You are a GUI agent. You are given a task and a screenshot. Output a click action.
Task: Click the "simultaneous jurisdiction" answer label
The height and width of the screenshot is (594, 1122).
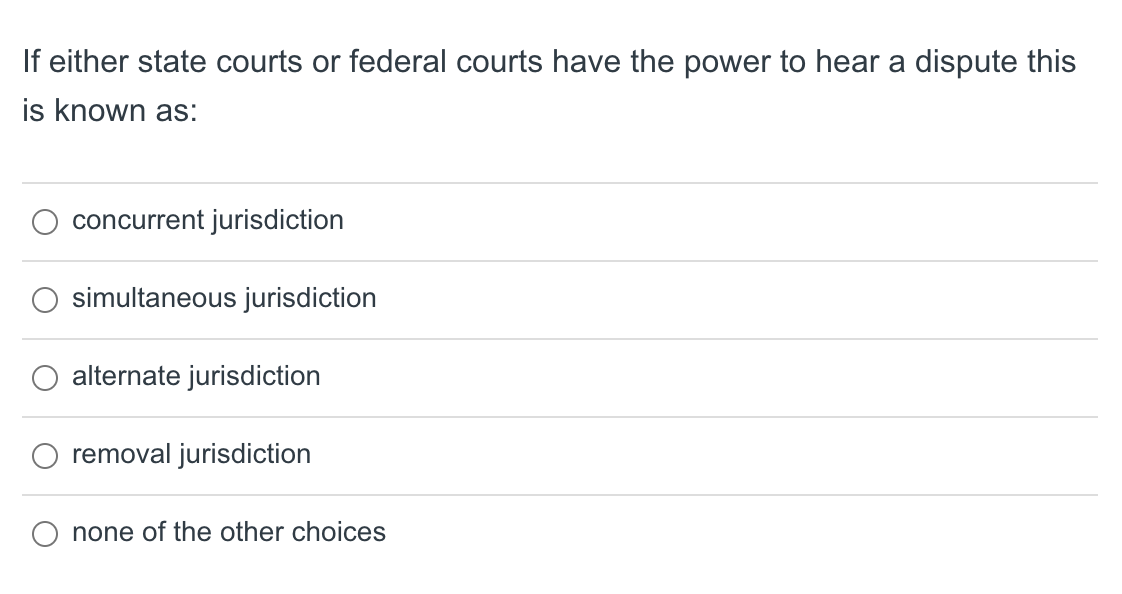(x=224, y=298)
